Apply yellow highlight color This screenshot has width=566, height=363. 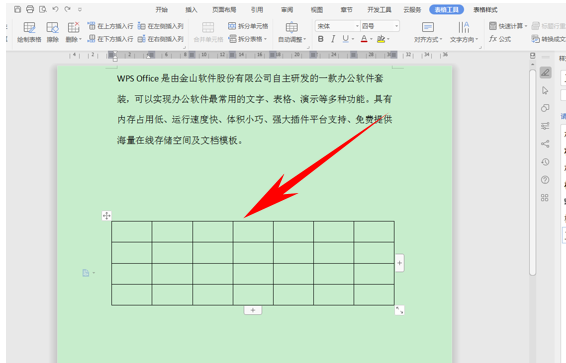[x=381, y=39]
